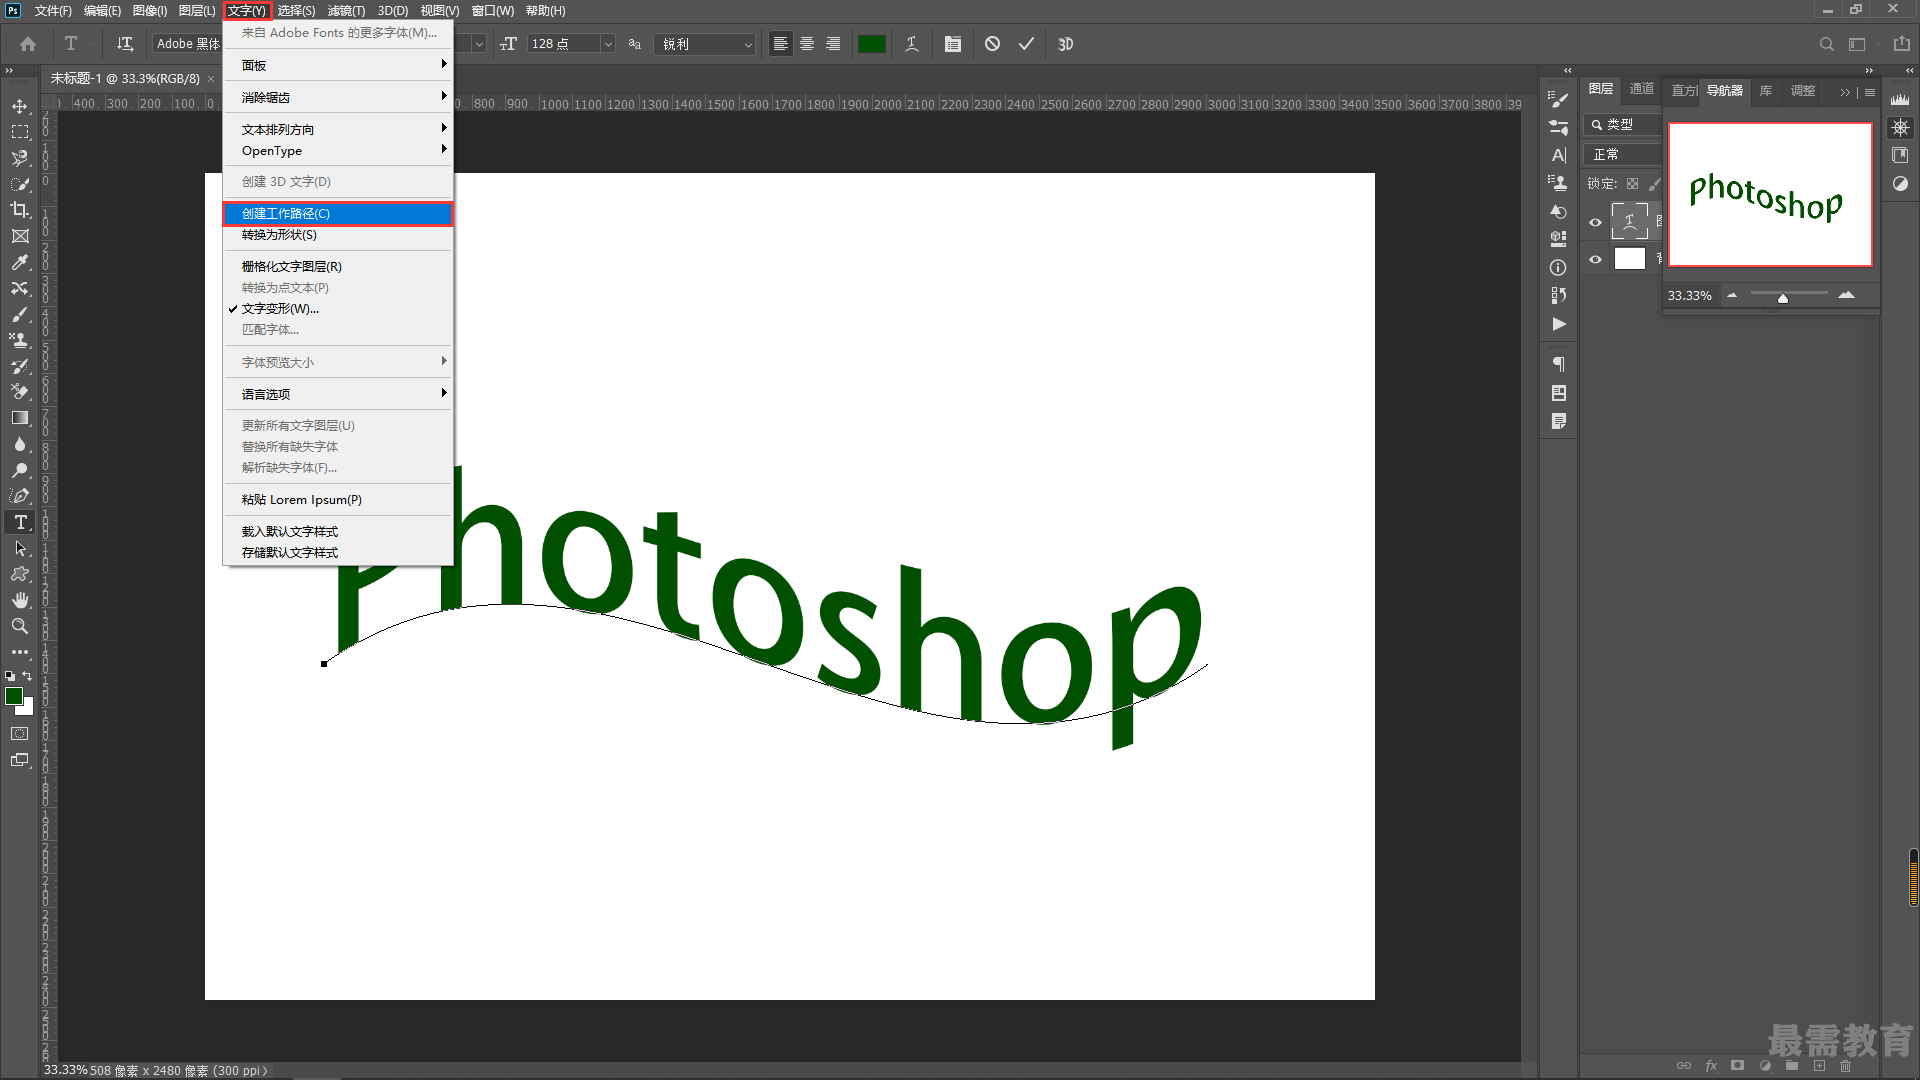Choose 创建工作路径(C) from the menu
The height and width of the screenshot is (1080, 1920).
coord(338,214)
